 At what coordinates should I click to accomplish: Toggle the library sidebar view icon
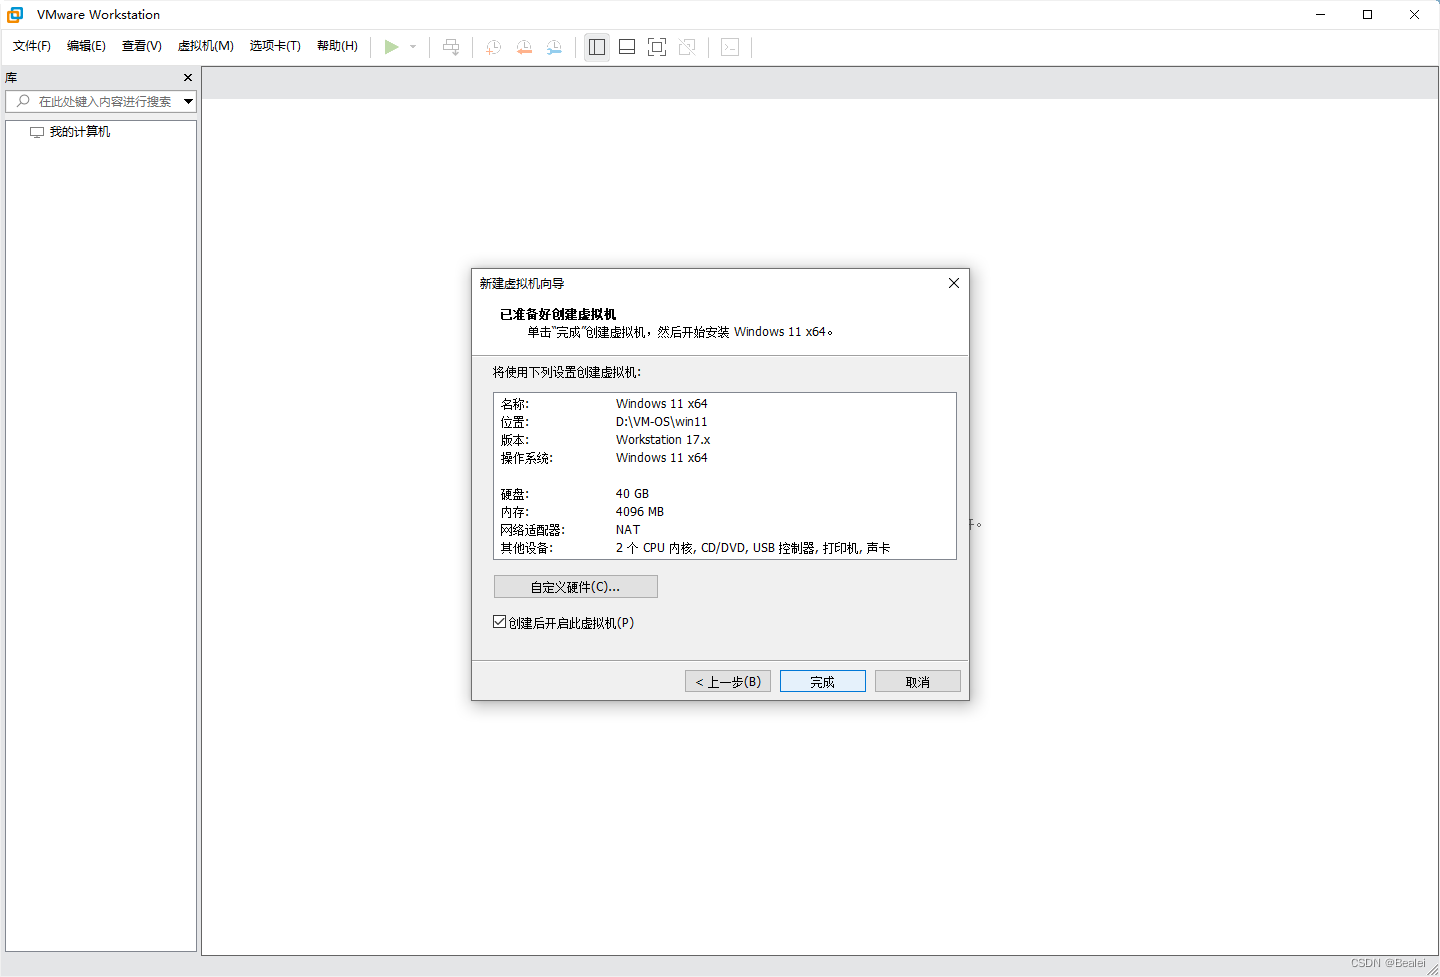click(597, 47)
